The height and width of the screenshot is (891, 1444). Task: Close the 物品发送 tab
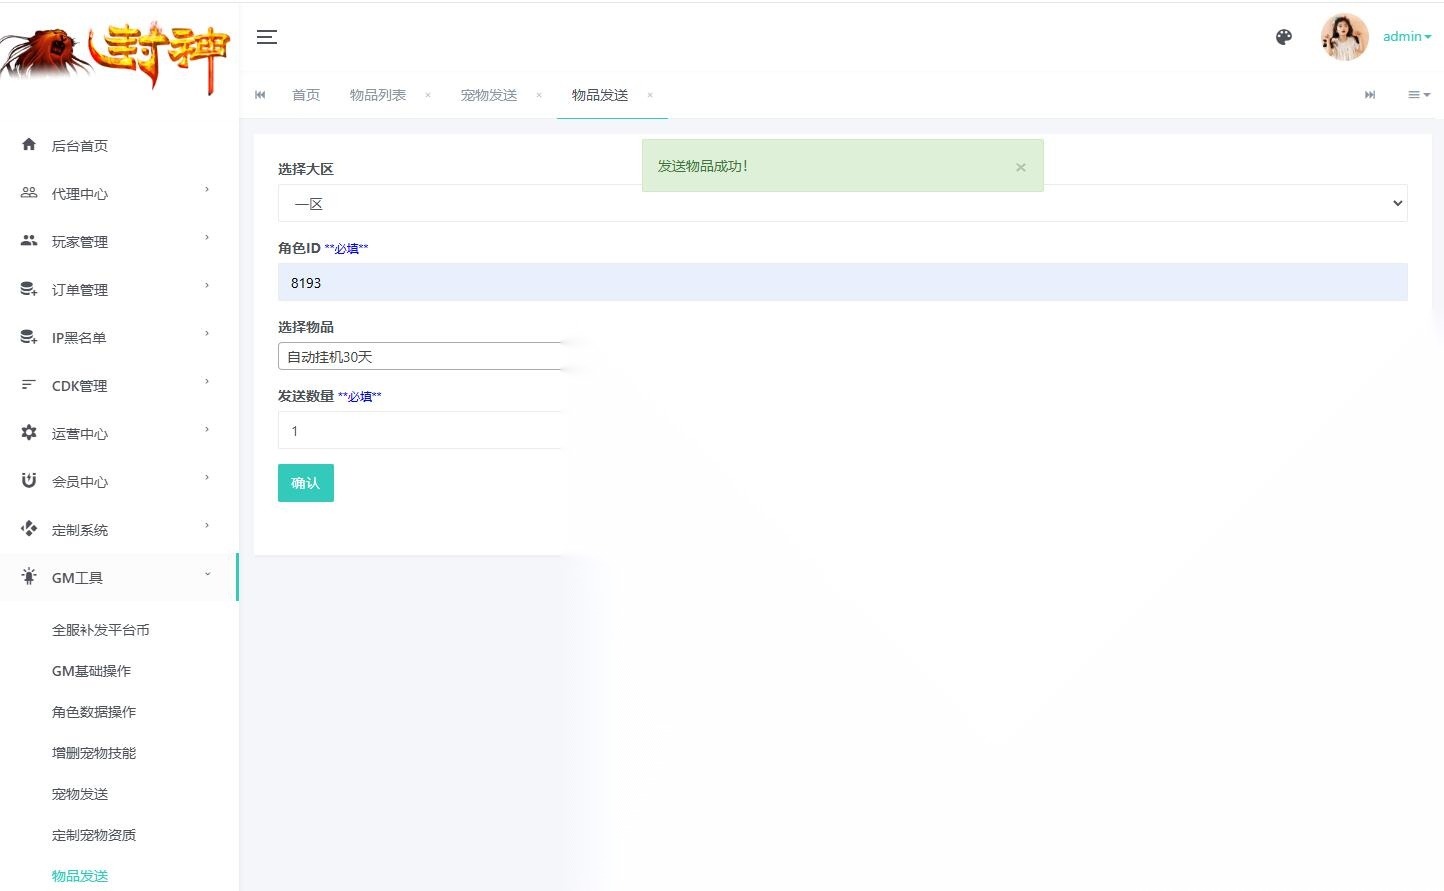650,96
